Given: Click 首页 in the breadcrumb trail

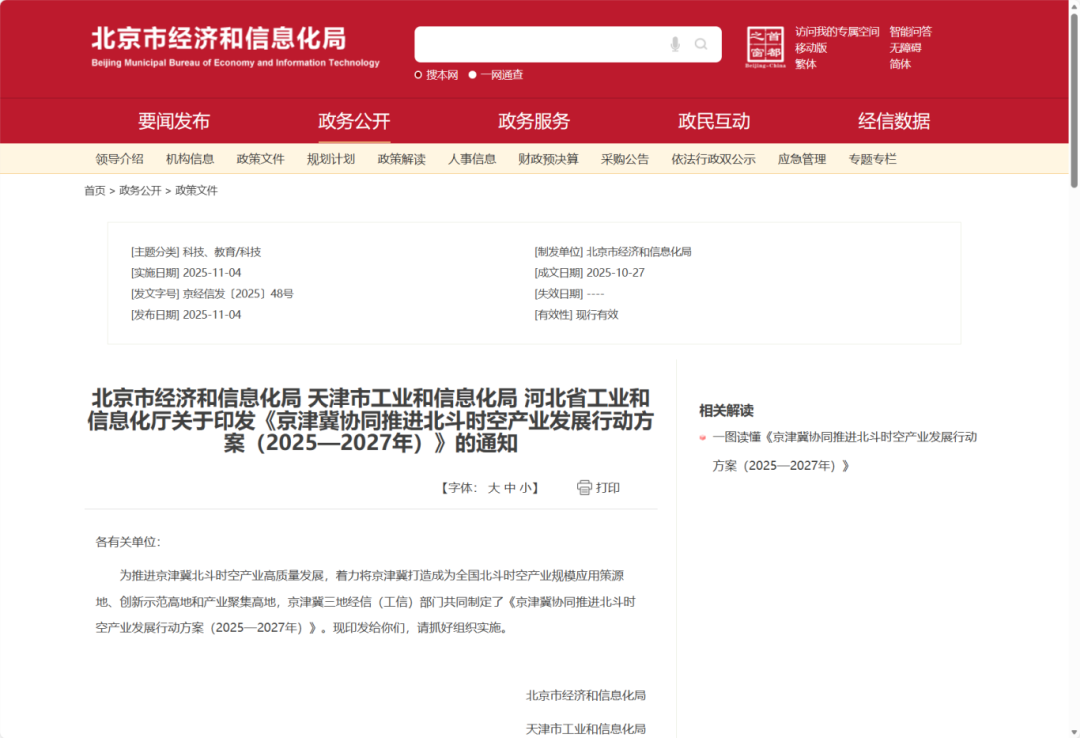Looking at the screenshot, I should click(x=93, y=190).
